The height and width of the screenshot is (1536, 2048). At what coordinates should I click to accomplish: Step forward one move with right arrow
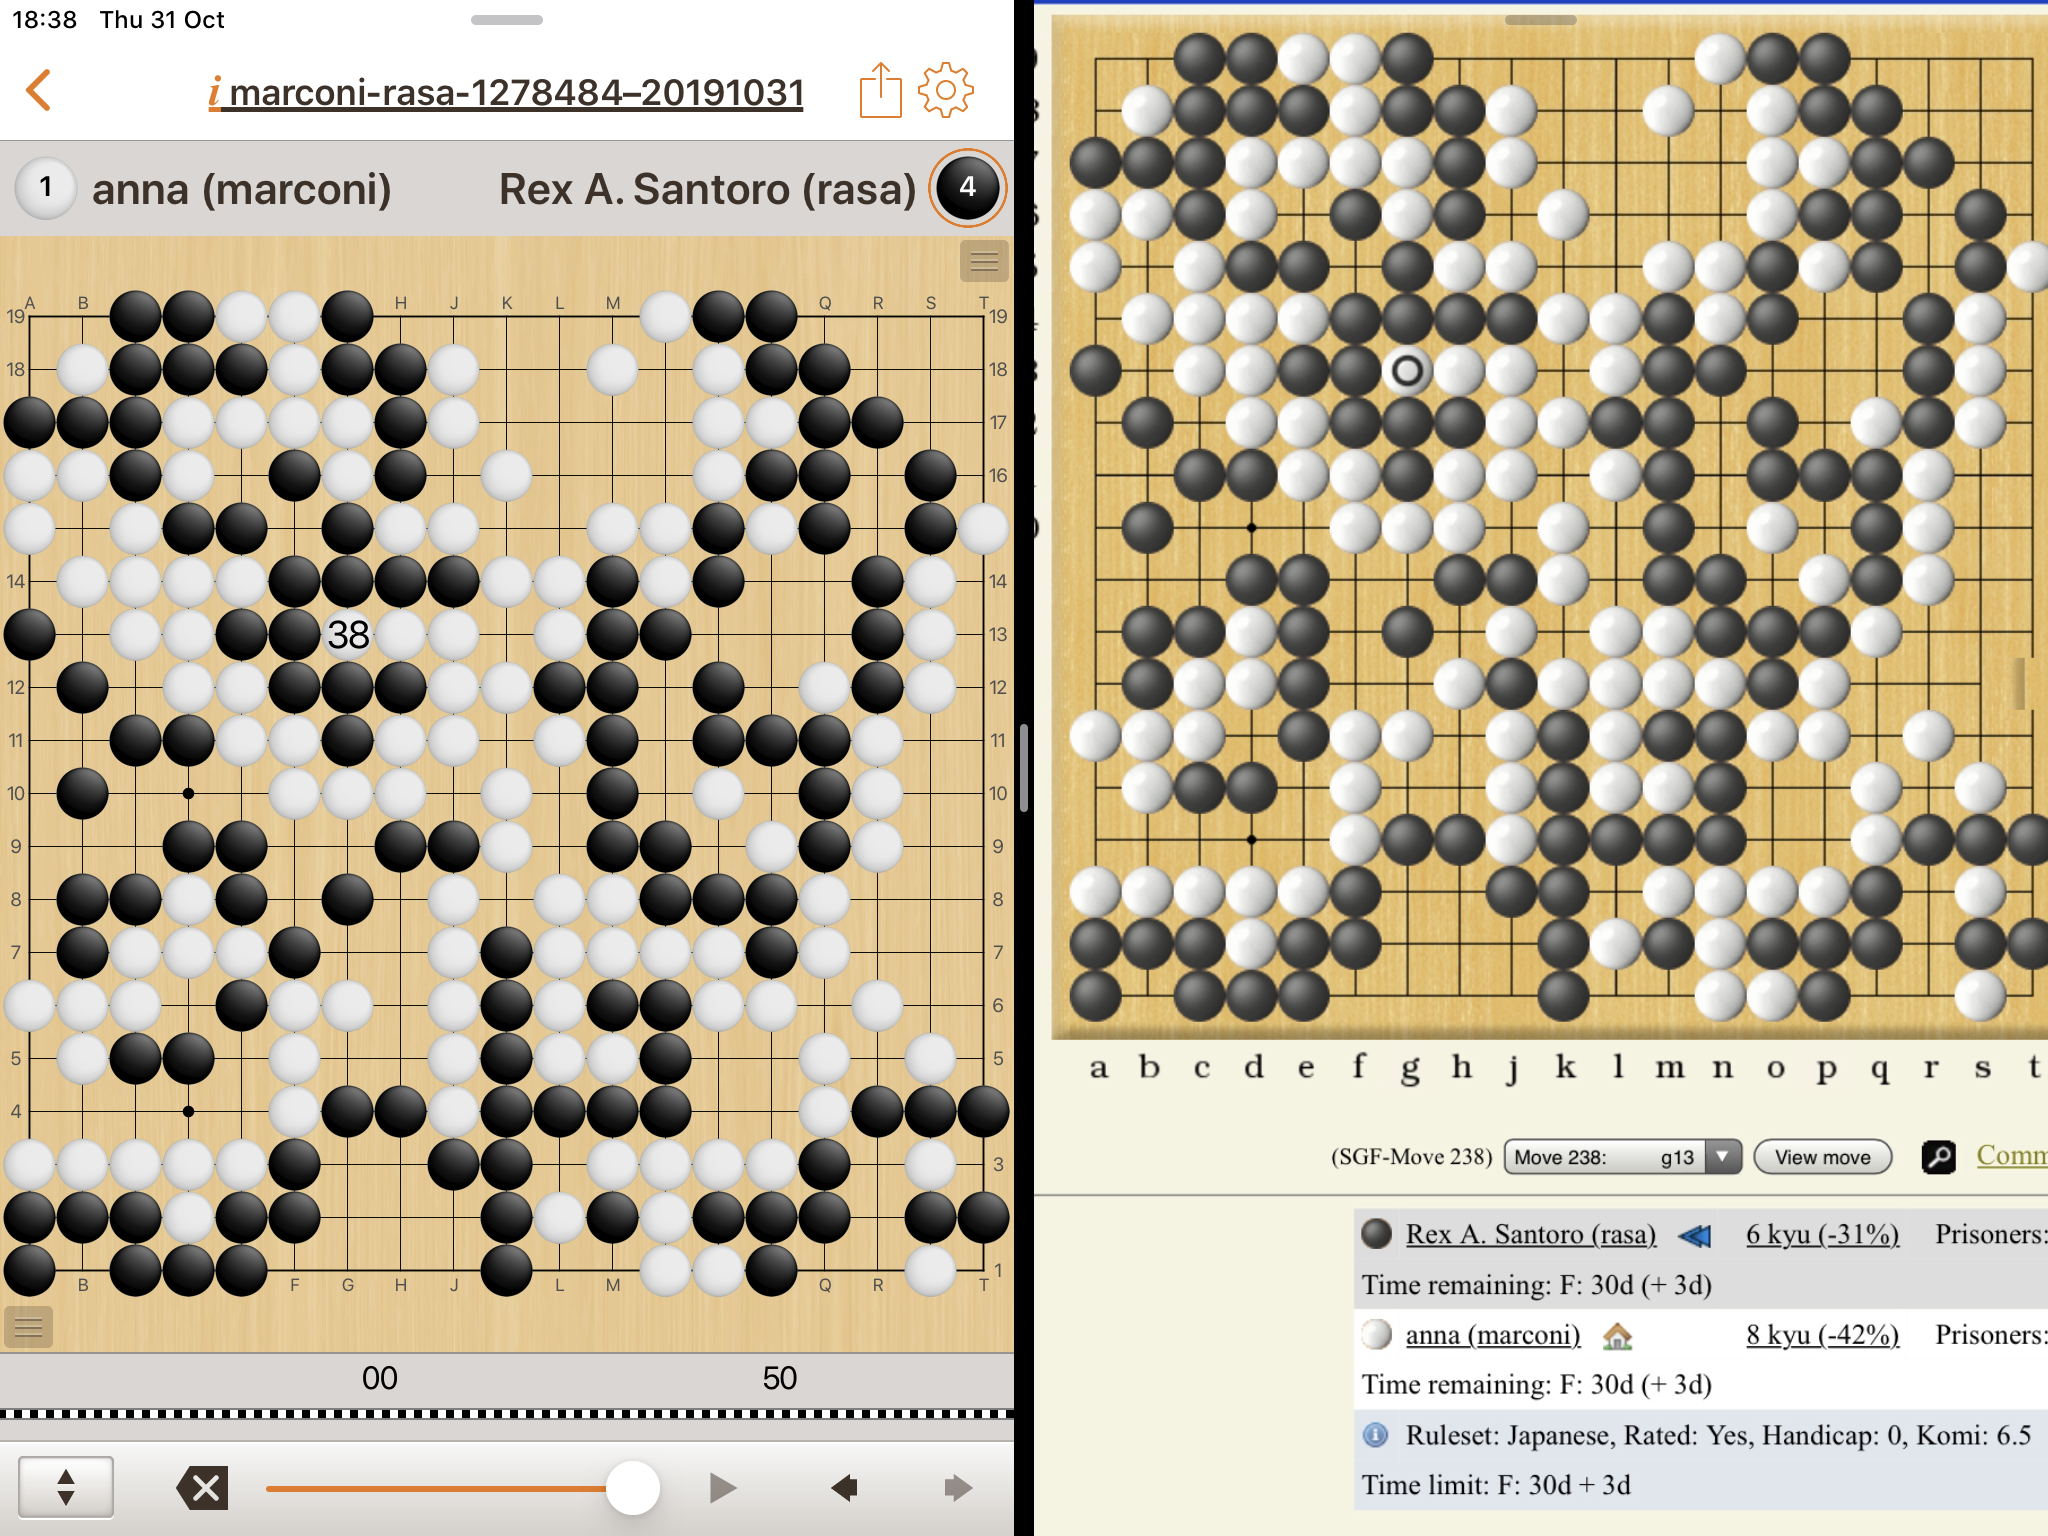958,1488
